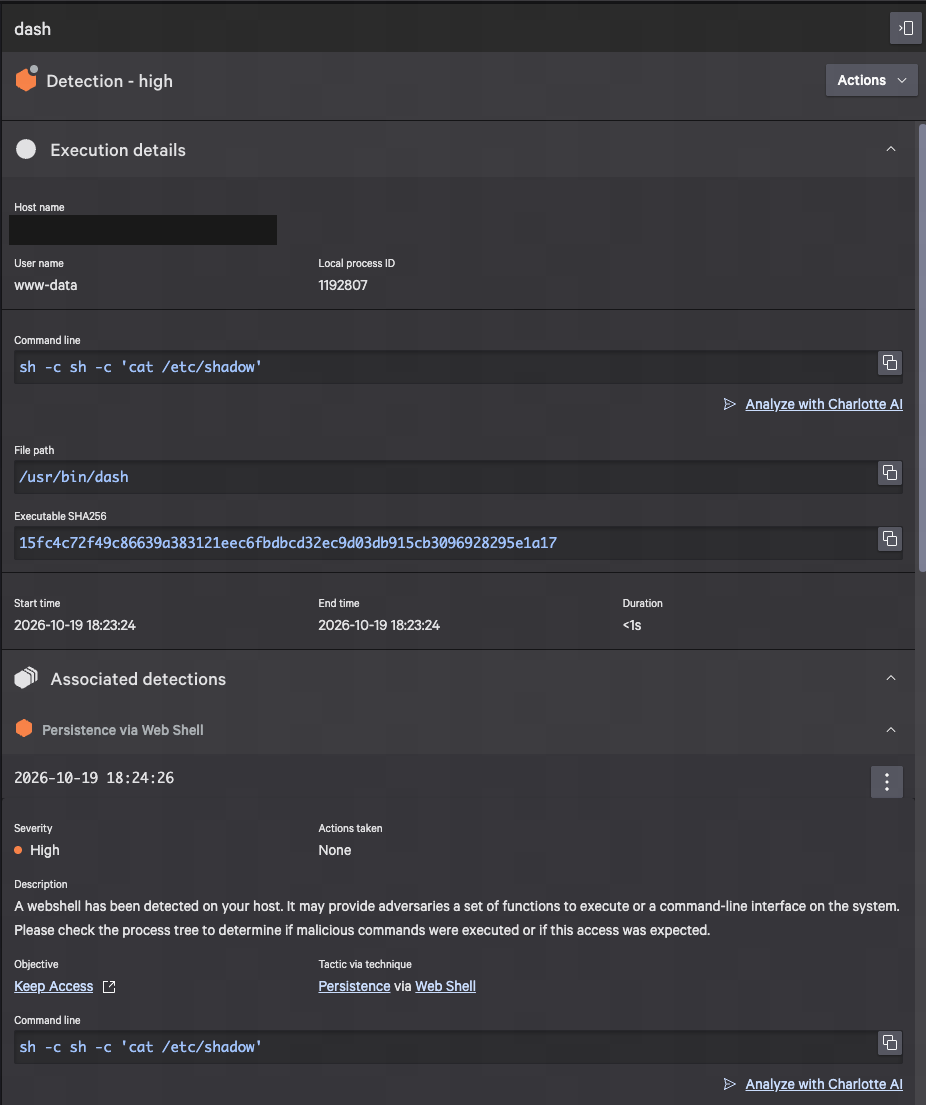The width and height of the screenshot is (926, 1105).
Task: Click the orange Detection severity hexagon icon
Action: pos(26,80)
